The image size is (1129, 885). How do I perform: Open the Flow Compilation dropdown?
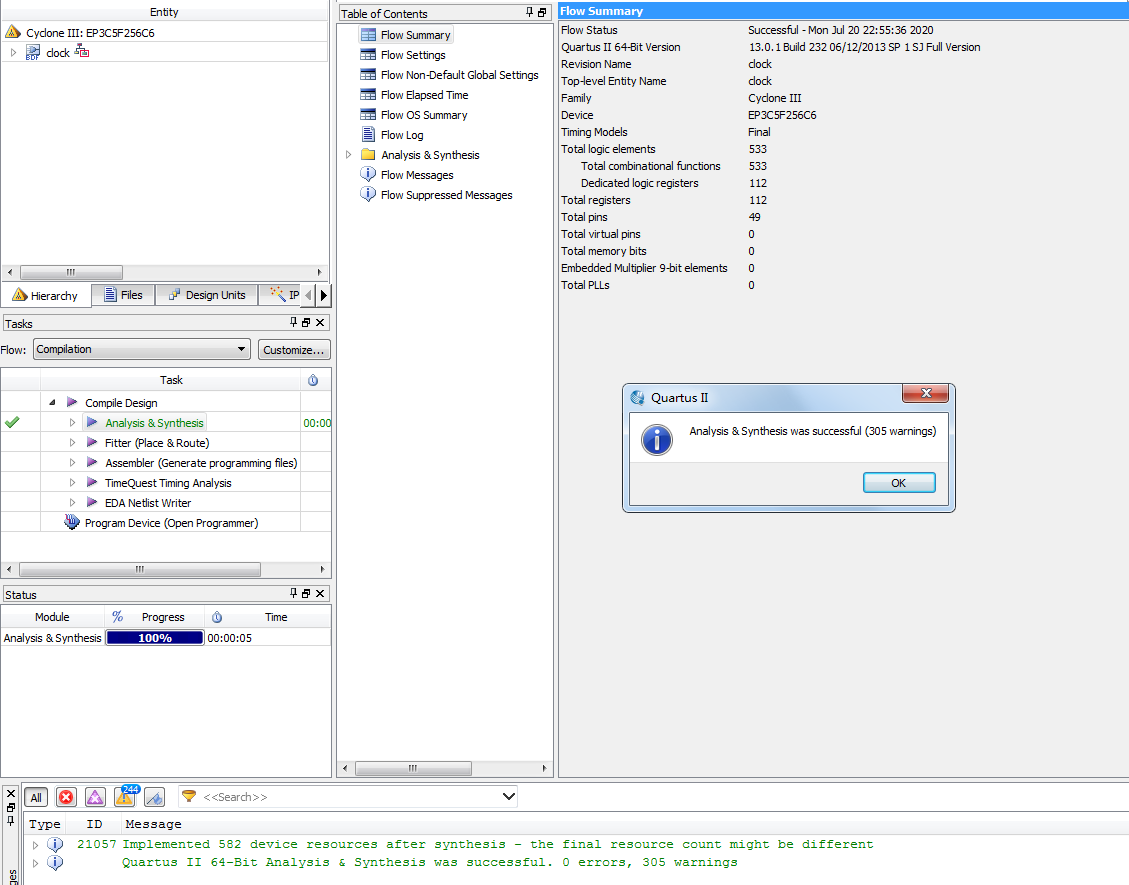tap(142, 349)
